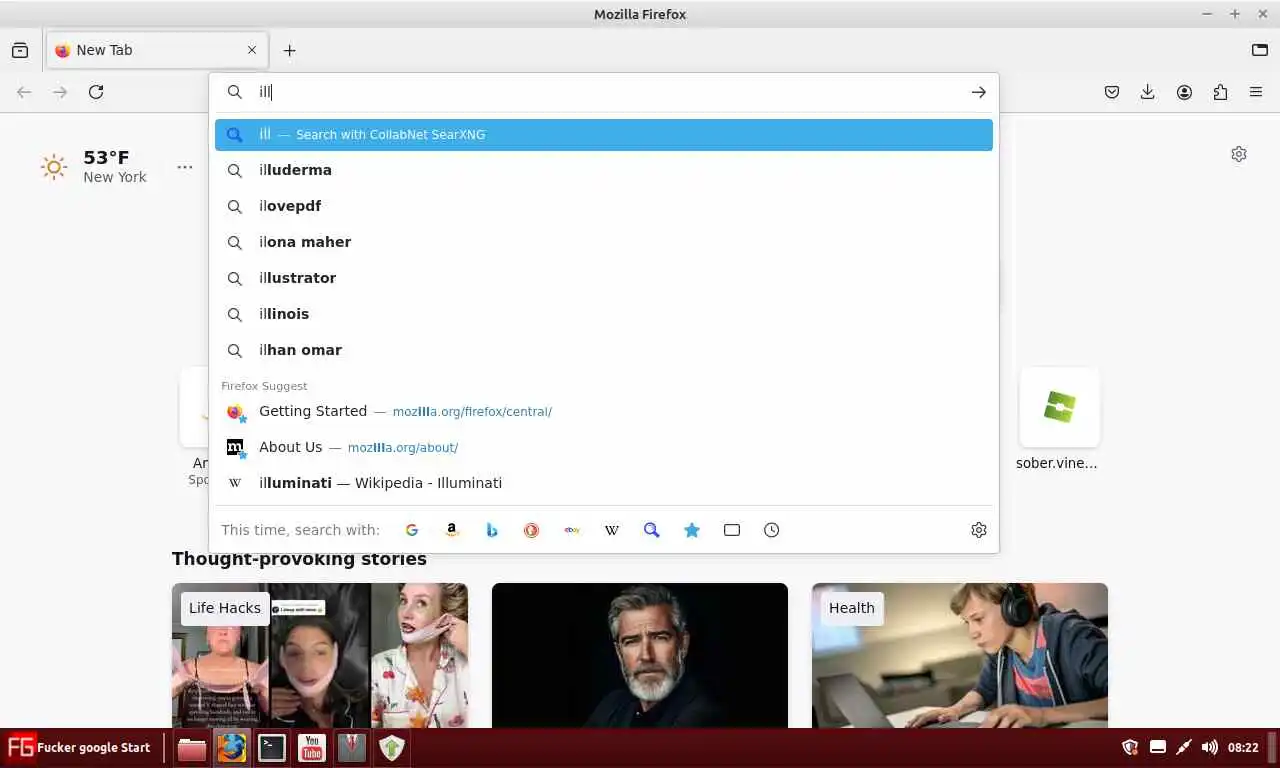This screenshot has height=768, width=1280.
Task: Search this time with Wikipedia
Action: 612,530
